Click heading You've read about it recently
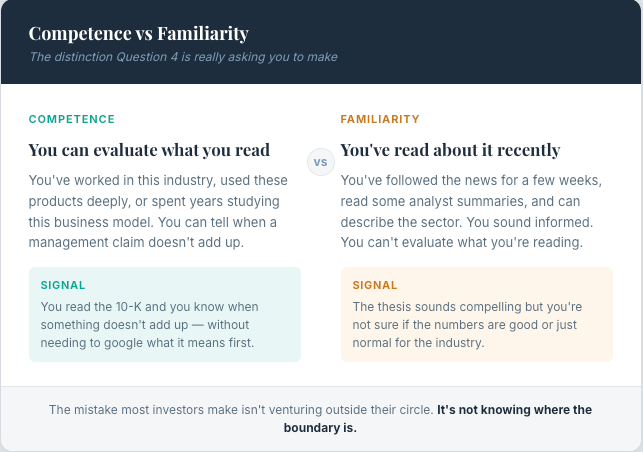This screenshot has height=452, width=643. tap(450, 150)
